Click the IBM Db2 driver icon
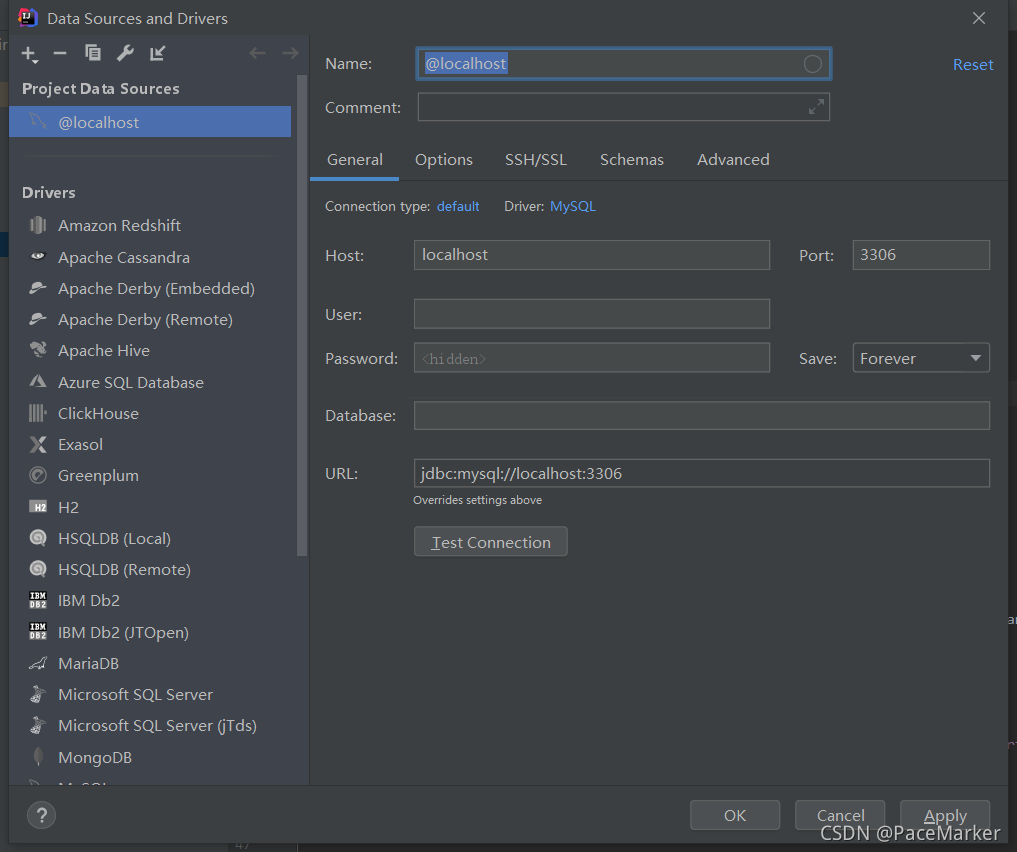1017x852 pixels. pyautogui.click(x=38, y=600)
